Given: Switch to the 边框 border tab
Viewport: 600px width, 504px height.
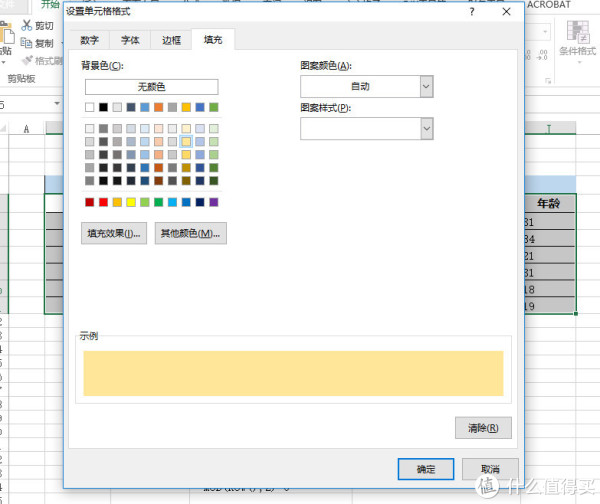Looking at the screenshot, I should click(171, 41).
